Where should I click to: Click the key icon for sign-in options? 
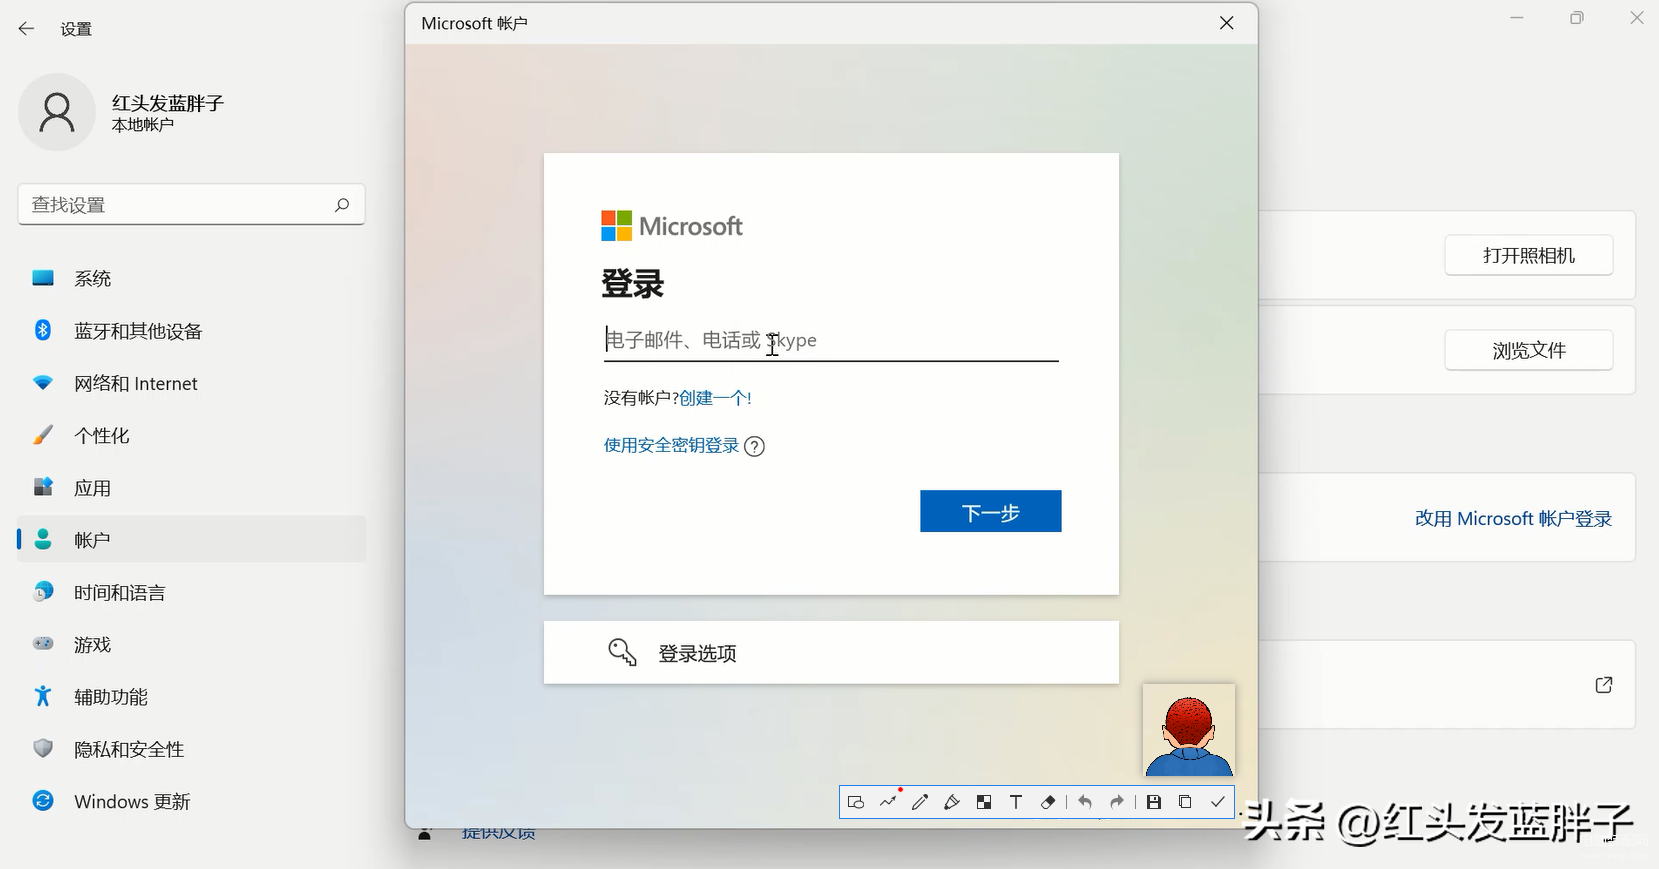622,653
